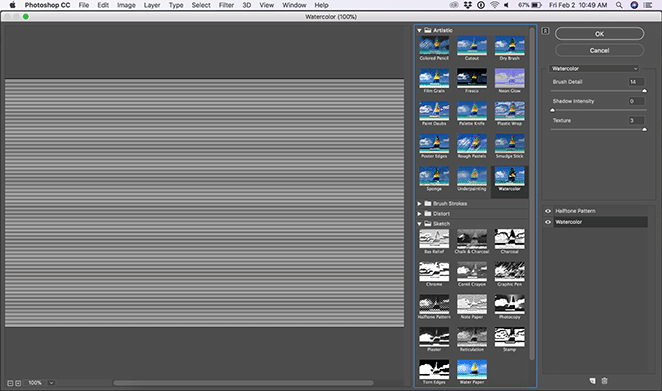The width and height of the screenshot is (662, 391).
Task: Zoom in the preview with plus button
Action: (x=18, y=383)
